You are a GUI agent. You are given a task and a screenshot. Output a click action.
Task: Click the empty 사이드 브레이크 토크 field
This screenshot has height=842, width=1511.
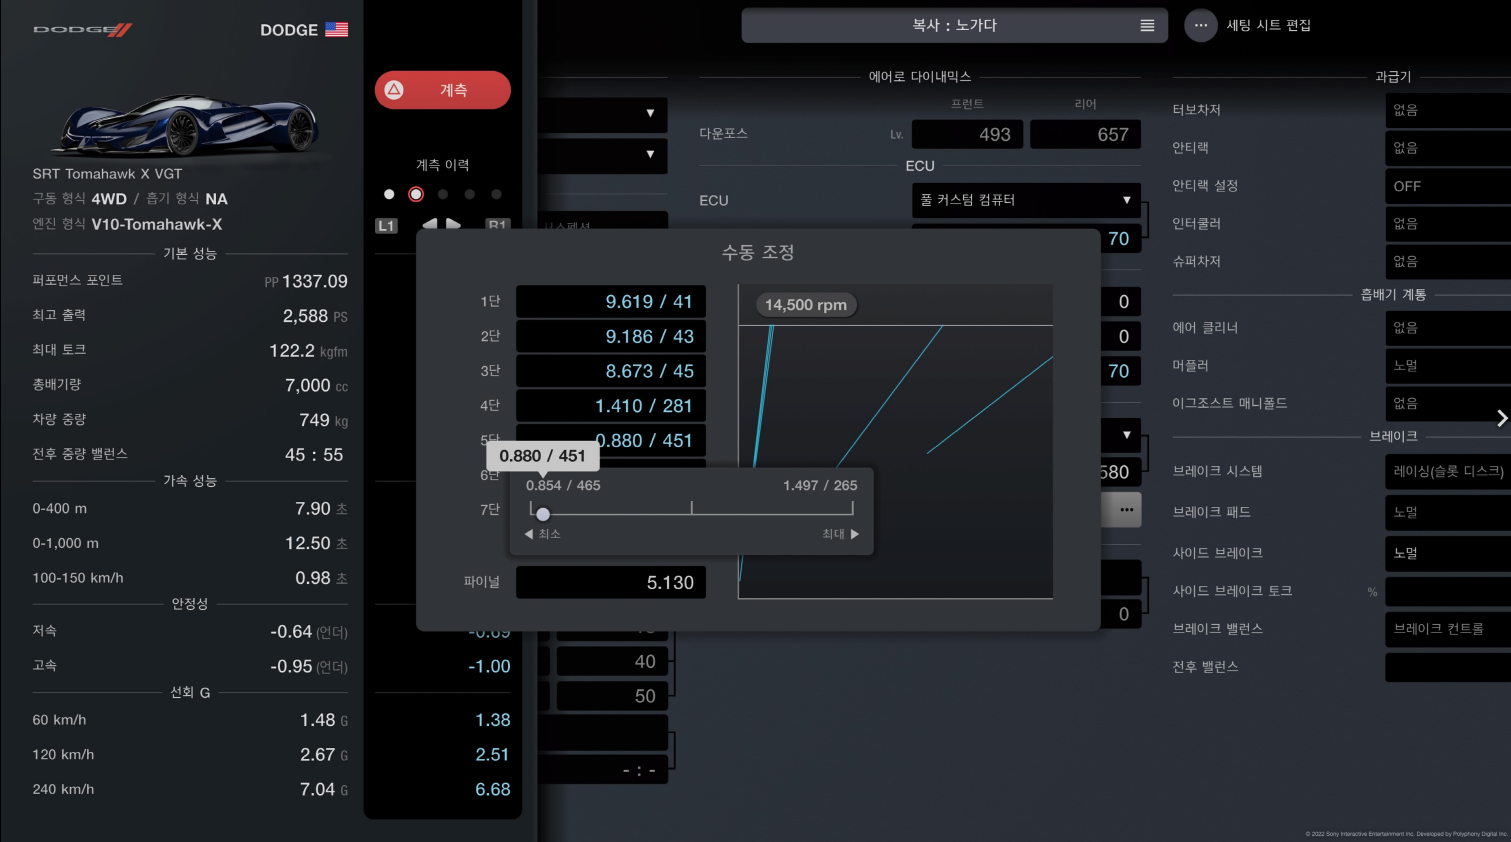click(x=1448, y=591)
